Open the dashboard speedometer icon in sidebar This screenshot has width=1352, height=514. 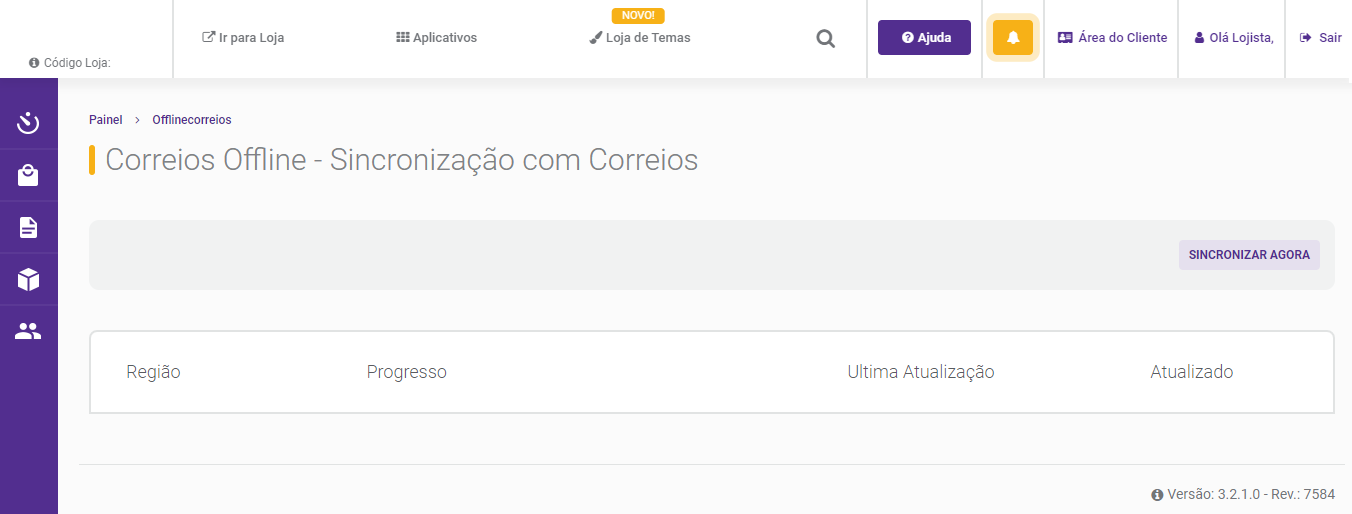coord(28,123)
